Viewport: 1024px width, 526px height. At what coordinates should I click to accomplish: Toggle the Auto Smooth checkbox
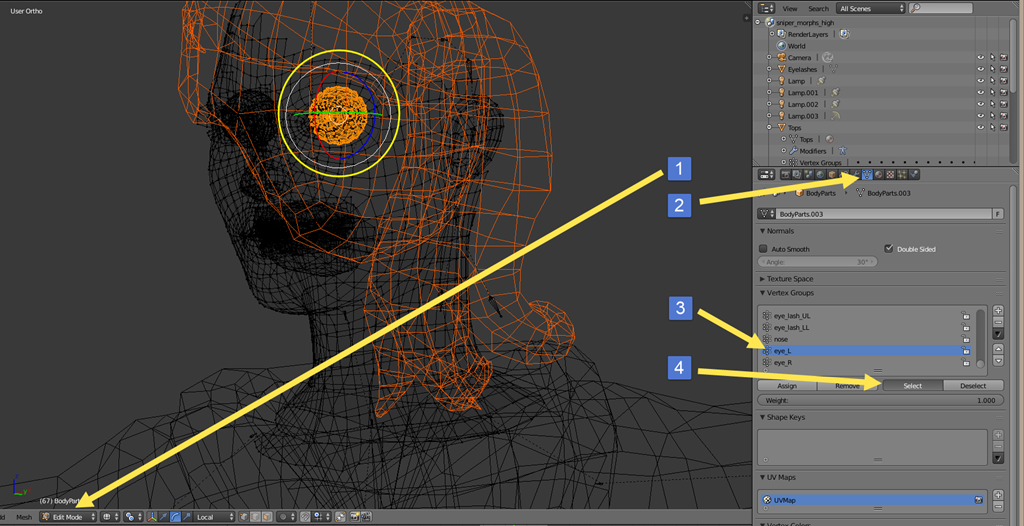(763, 249)
